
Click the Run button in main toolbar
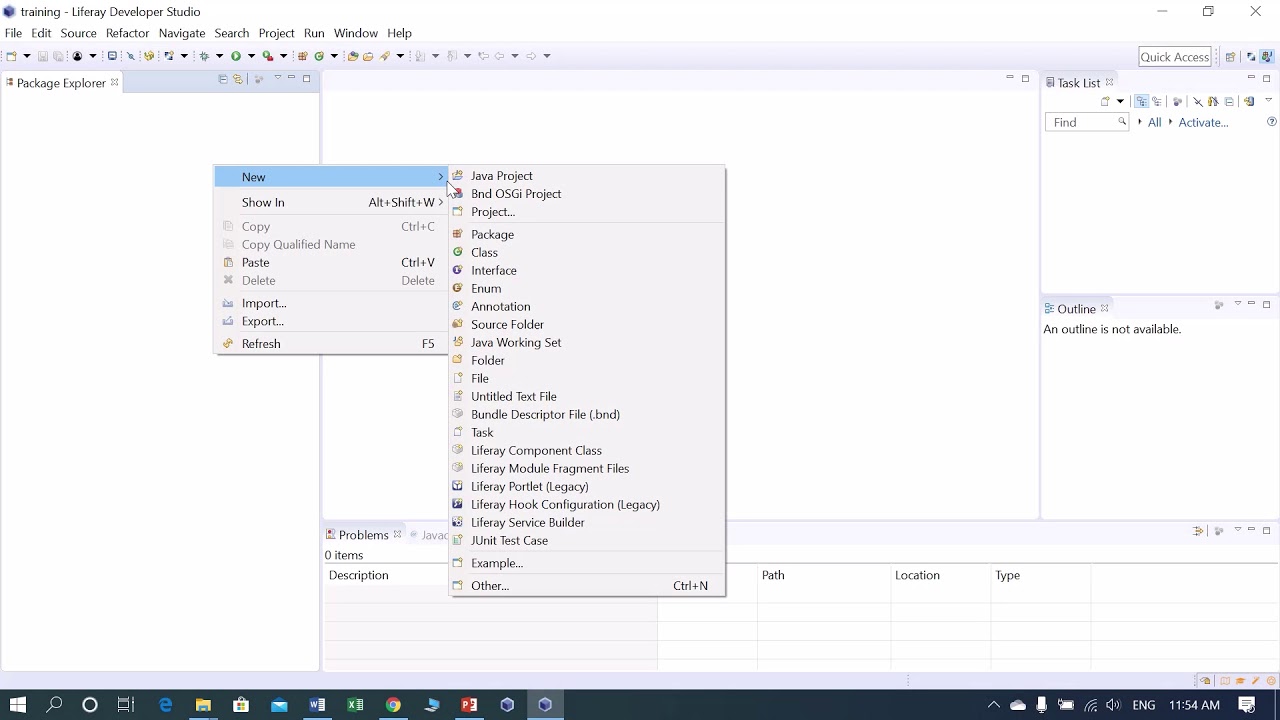[x=236, y=56]
